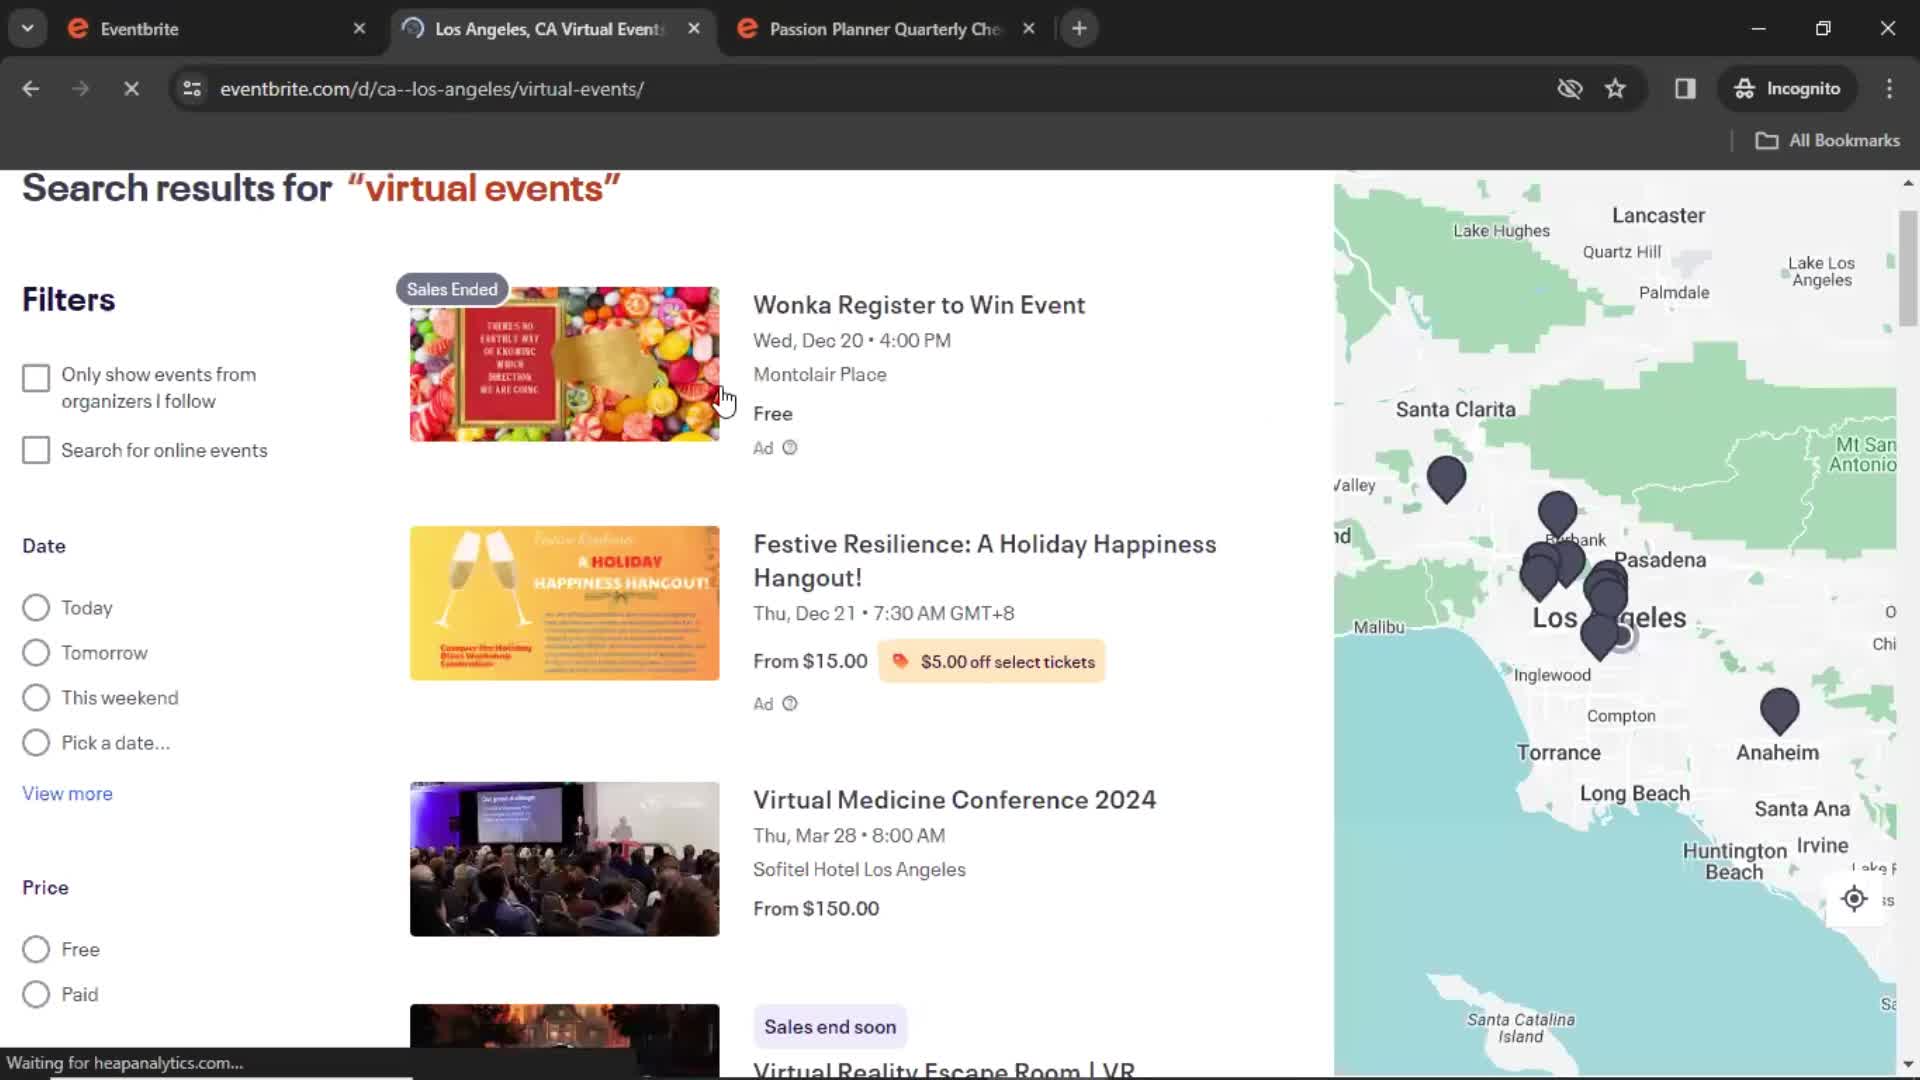The image size is (1920, 1080).
Task: Open Wonka event candy thumbnail
Action: tap(564, 364)
